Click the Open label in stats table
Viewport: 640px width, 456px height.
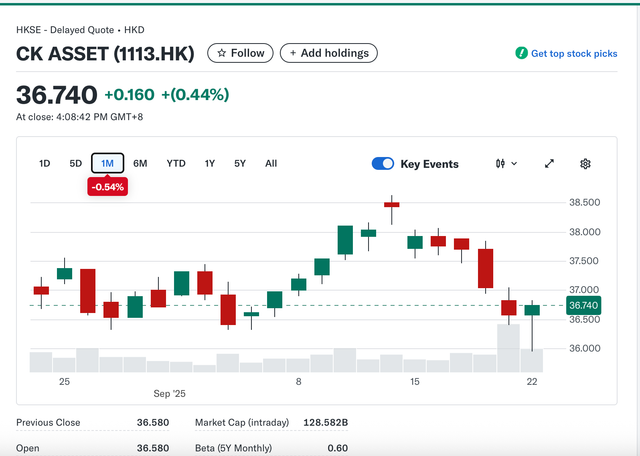click(x=28, y=448)
